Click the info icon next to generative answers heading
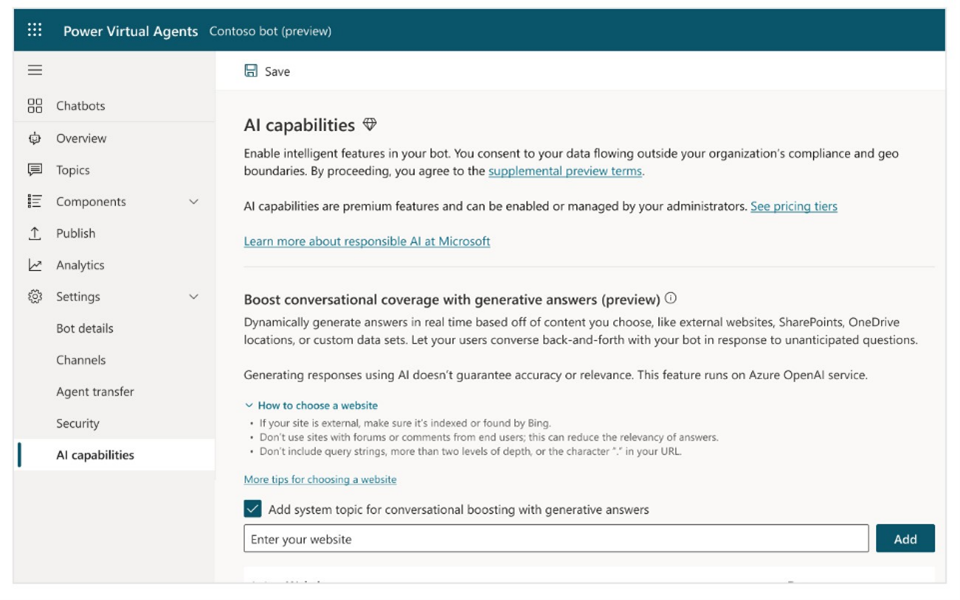Screen dimensions: 960x600 (671, 298)
